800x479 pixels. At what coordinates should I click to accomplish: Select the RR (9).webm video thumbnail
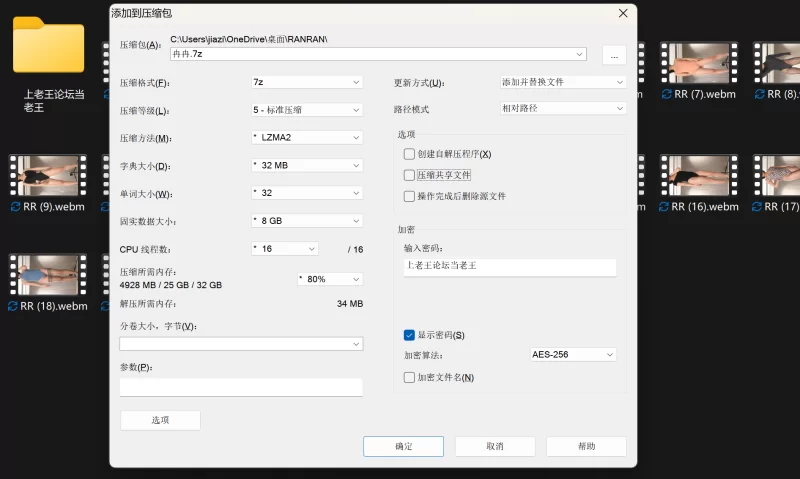tap(48, 175)
